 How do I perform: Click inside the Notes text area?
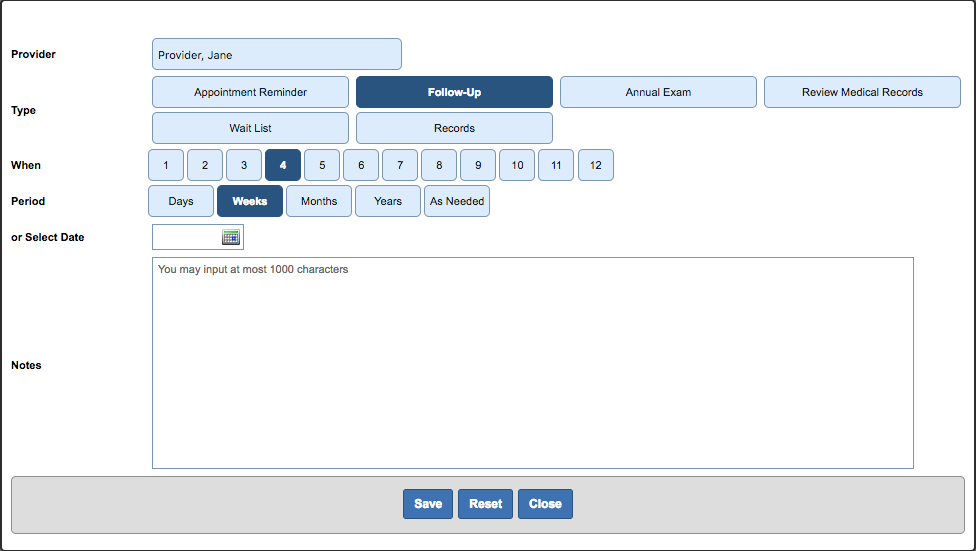click(x=532, y=363)
